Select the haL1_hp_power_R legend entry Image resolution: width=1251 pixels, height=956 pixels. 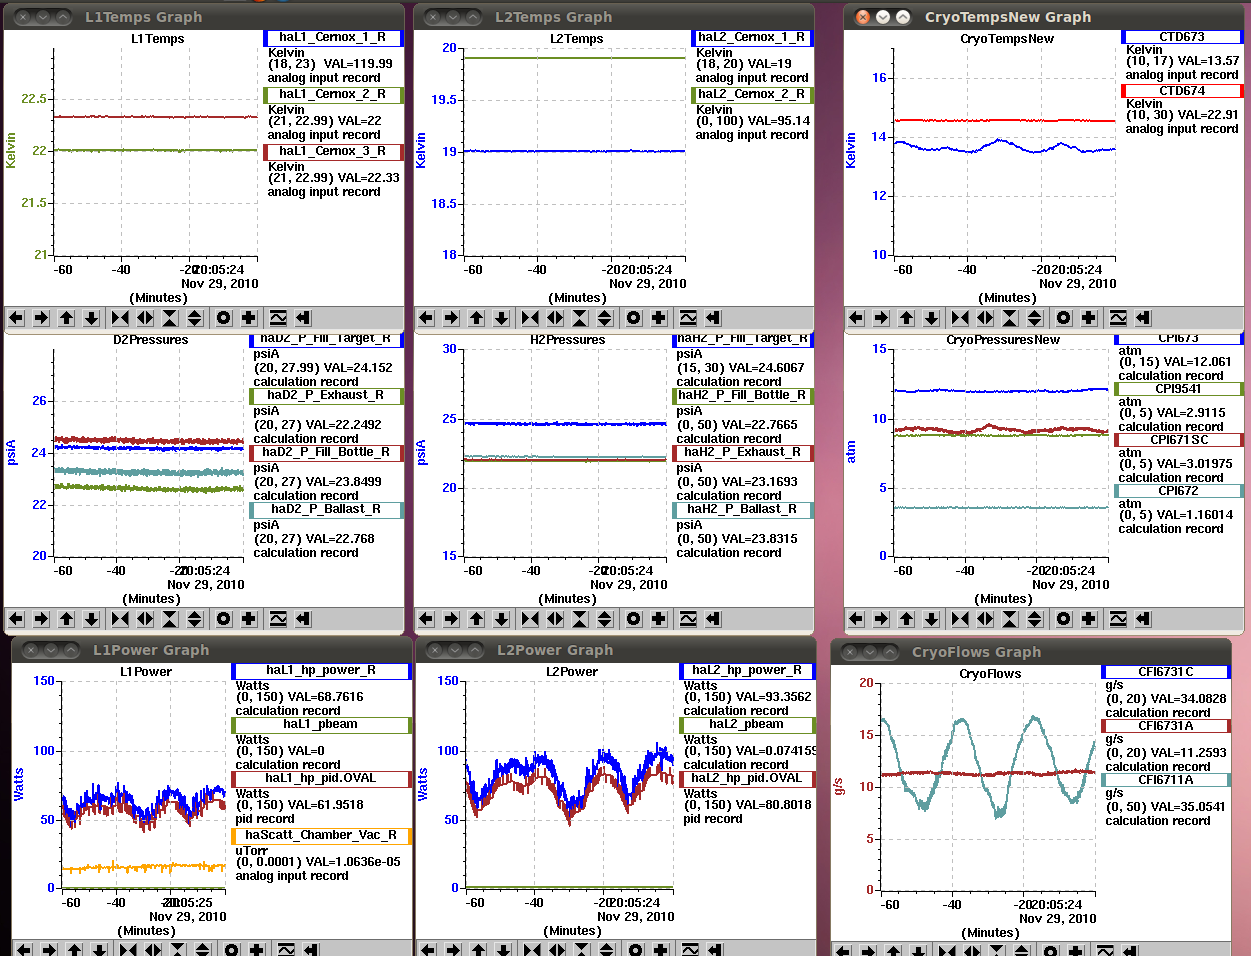point(321,671)
